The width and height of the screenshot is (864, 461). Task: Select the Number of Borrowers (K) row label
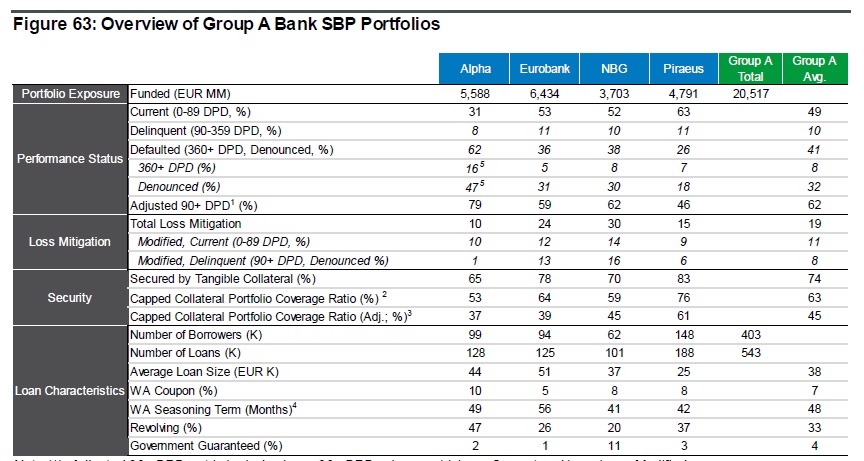(195, 334)
